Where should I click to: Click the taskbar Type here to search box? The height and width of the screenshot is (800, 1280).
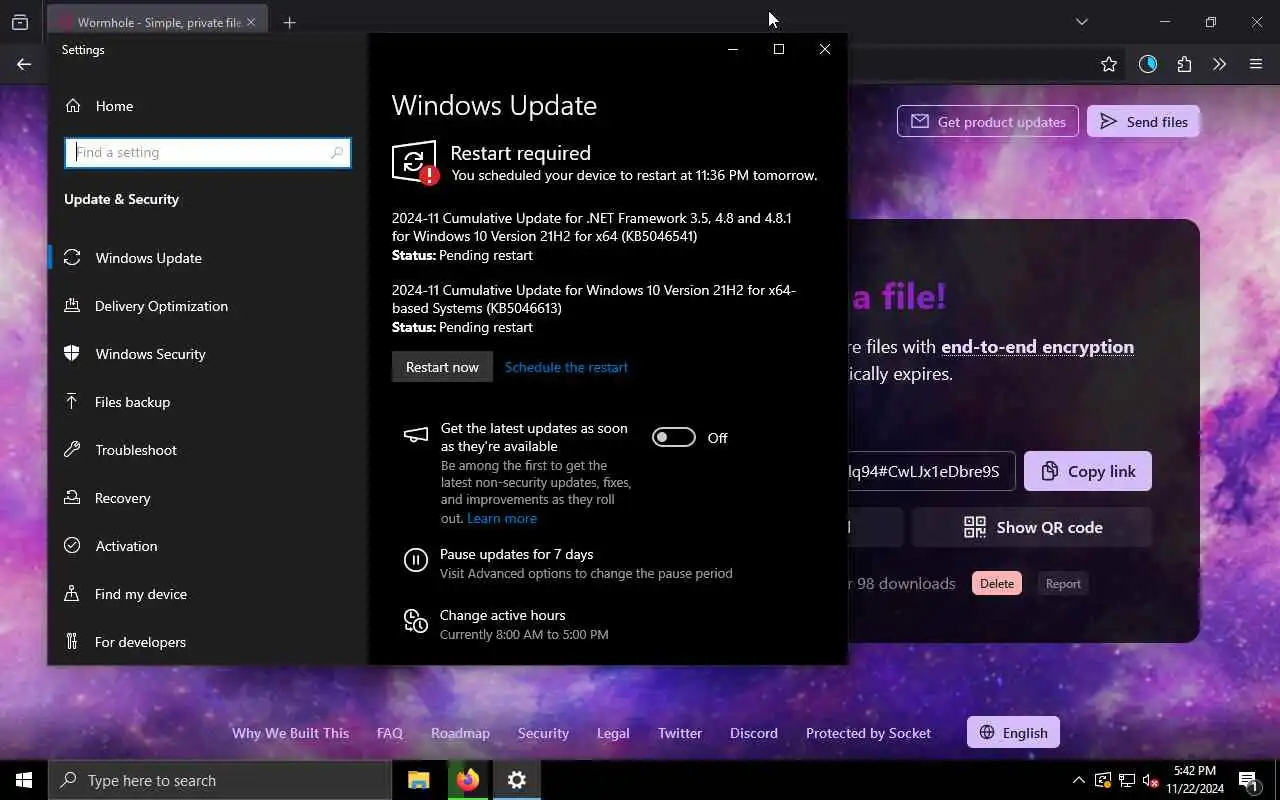point(220,780)
